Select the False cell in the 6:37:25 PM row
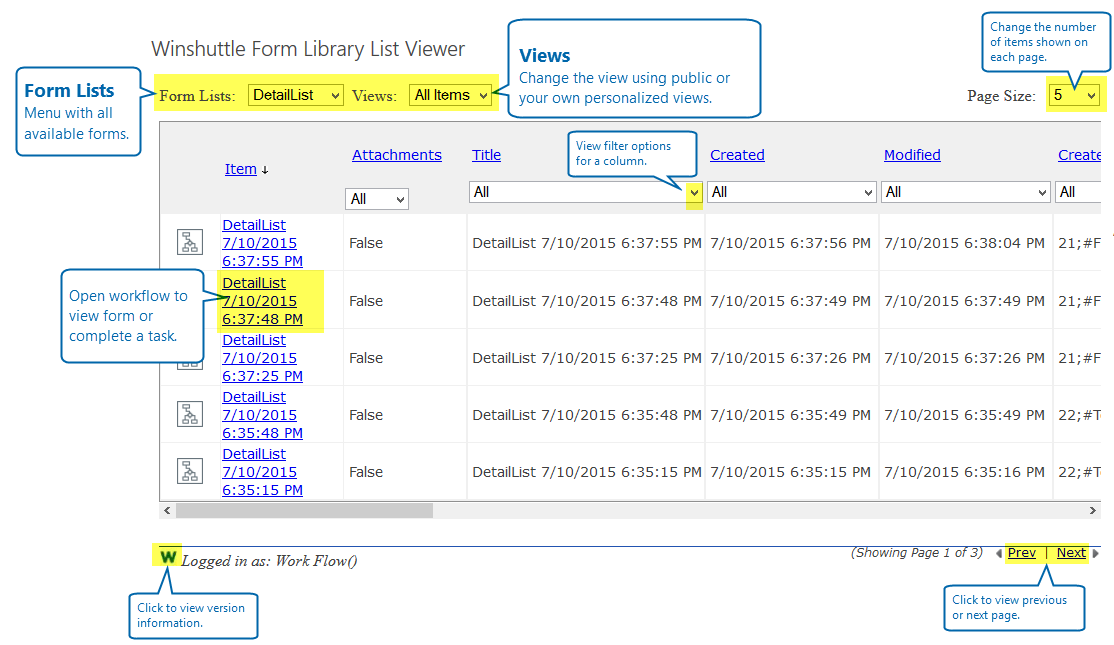 click(366, 358)
